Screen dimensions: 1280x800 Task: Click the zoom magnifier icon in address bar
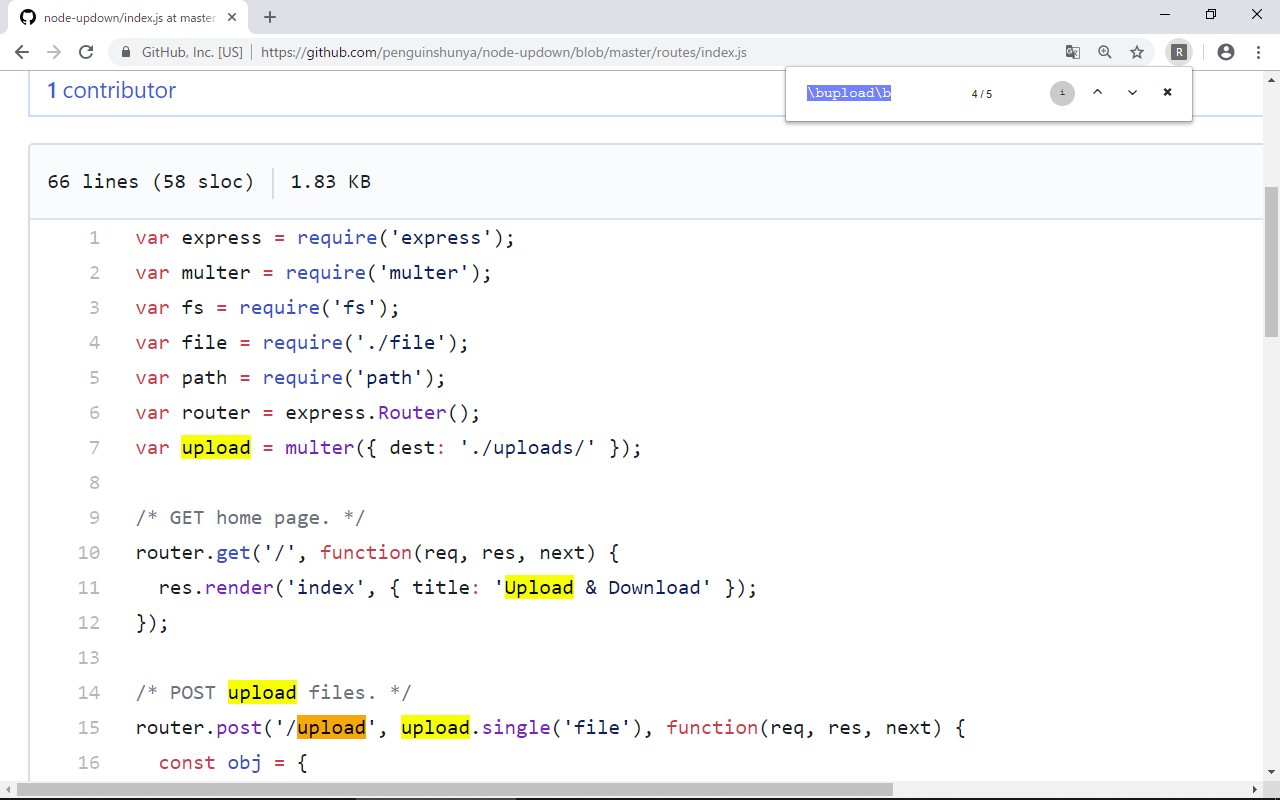[x=1105, y=52]
